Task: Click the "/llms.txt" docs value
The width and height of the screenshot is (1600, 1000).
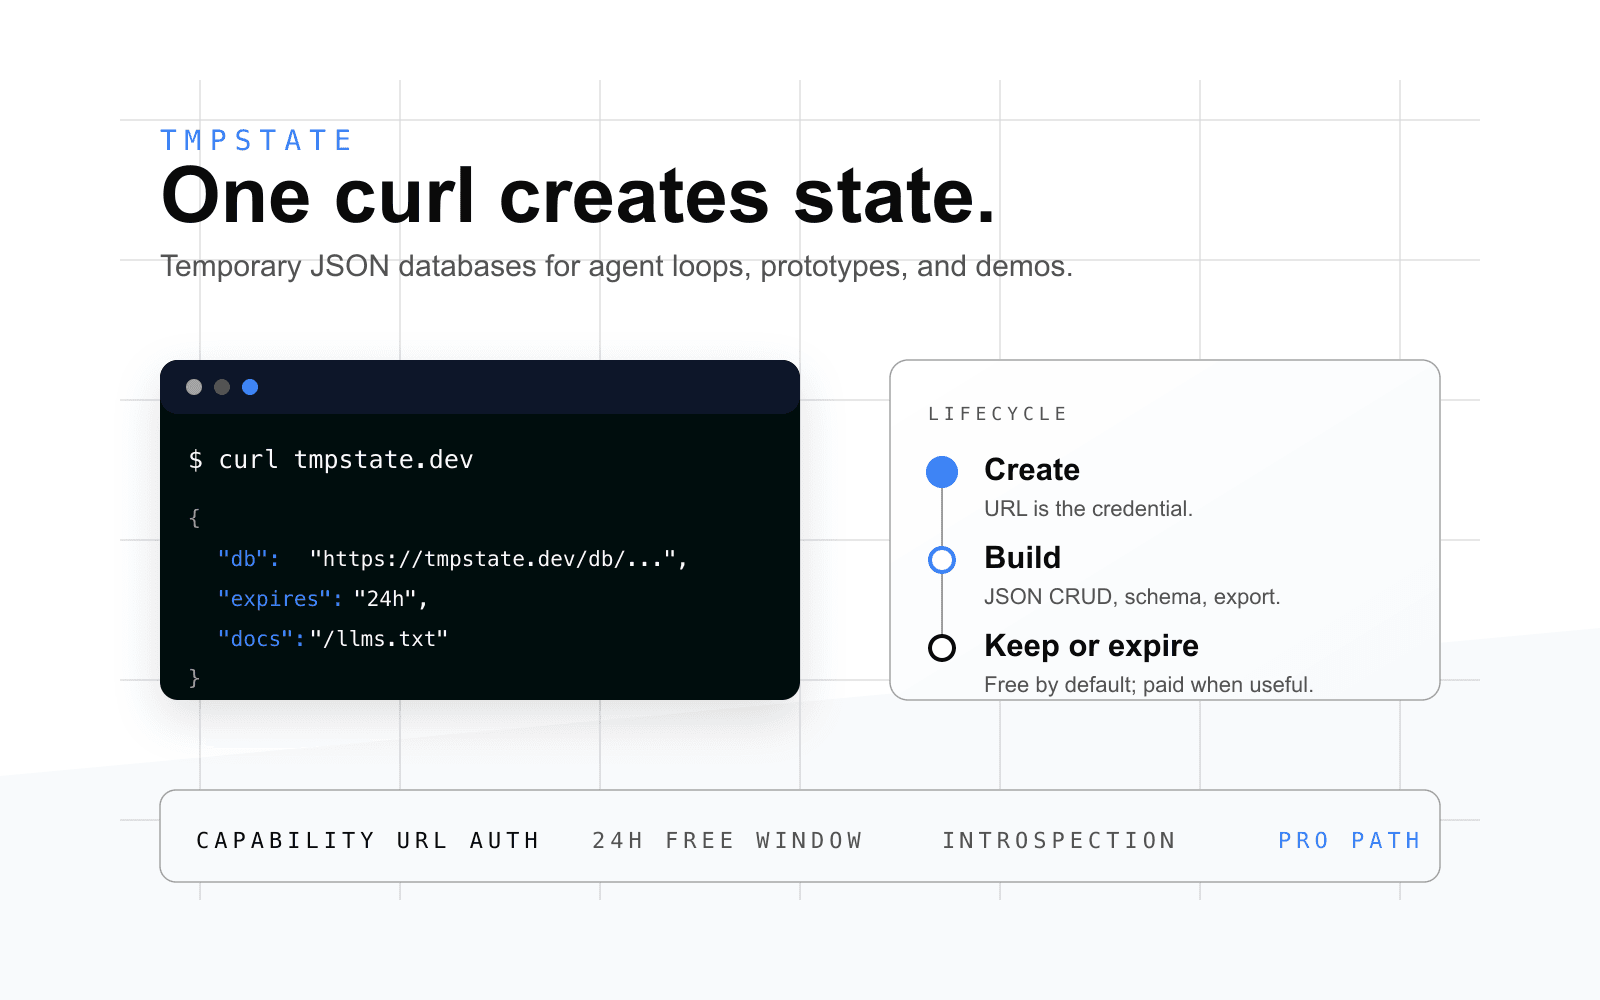Action: (x=379, y=639)
